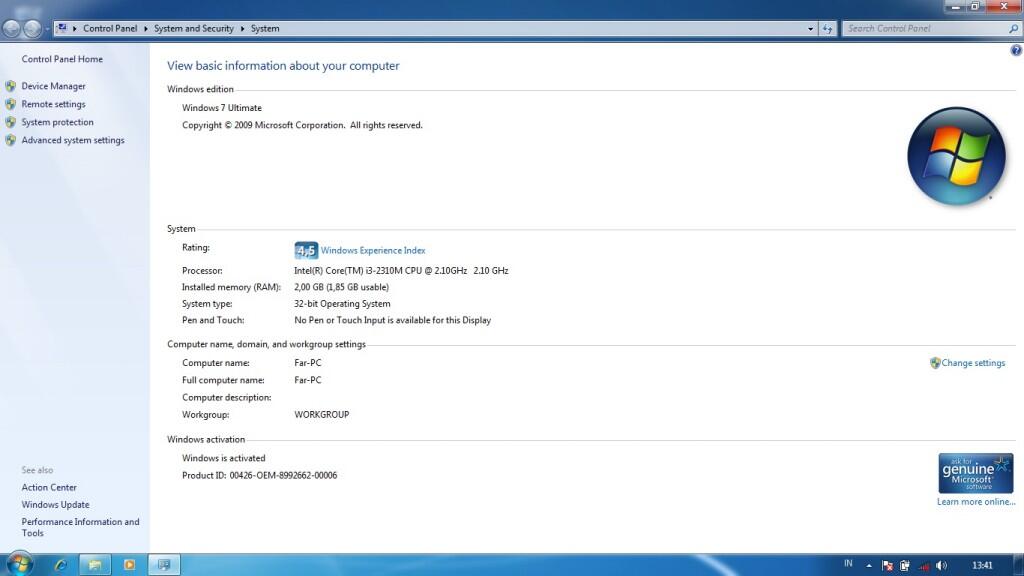1024x576 pixels.
Task: Click the 4,5 rating badge
Action: click(306, 251)
